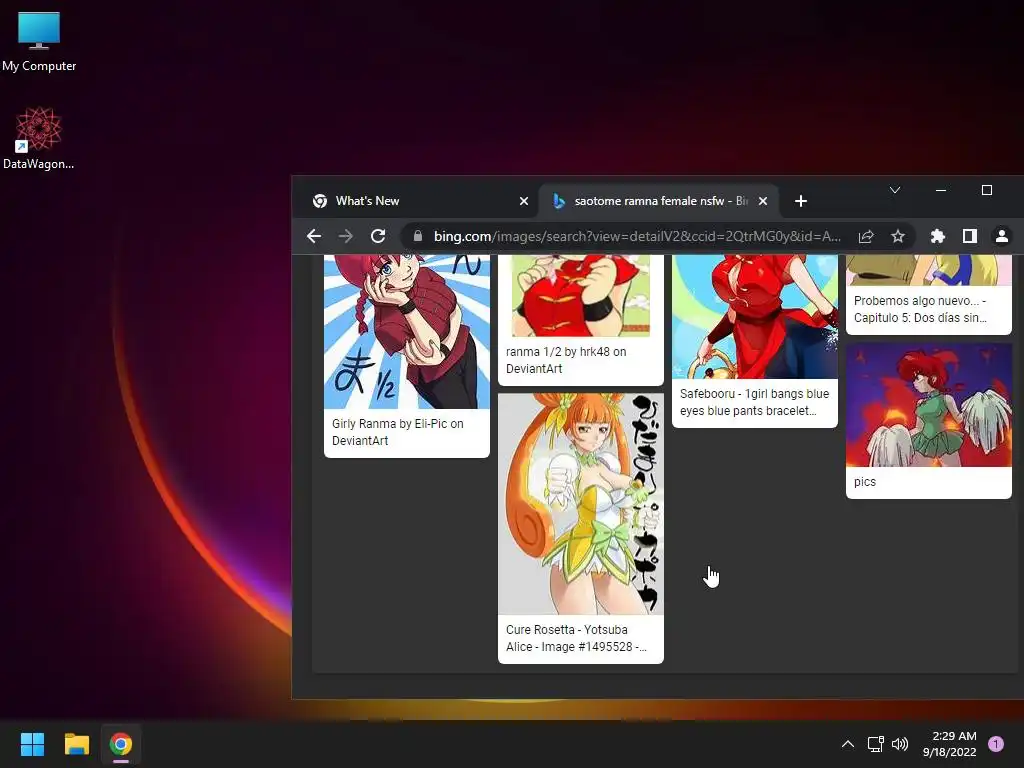Open volume control tray icon
1024x768 pixels.
point(900,744)
